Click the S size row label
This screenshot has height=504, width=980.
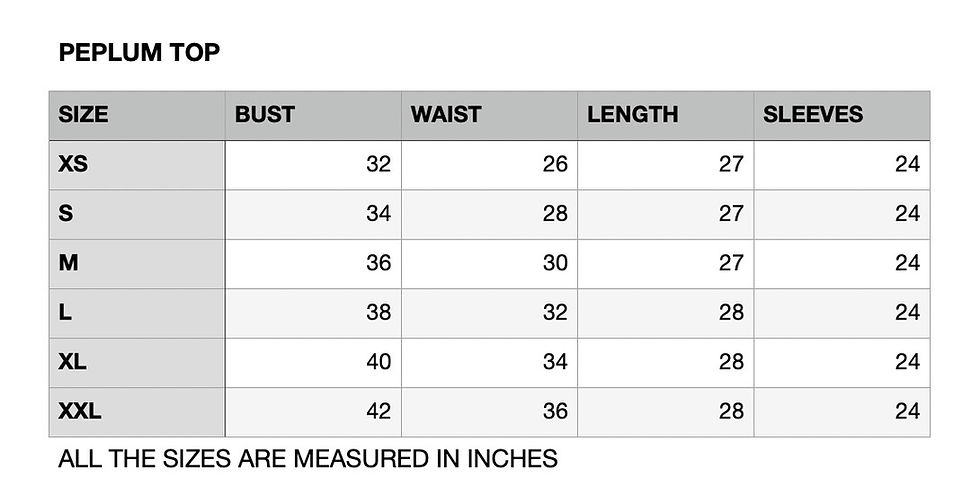coord(66,213)
